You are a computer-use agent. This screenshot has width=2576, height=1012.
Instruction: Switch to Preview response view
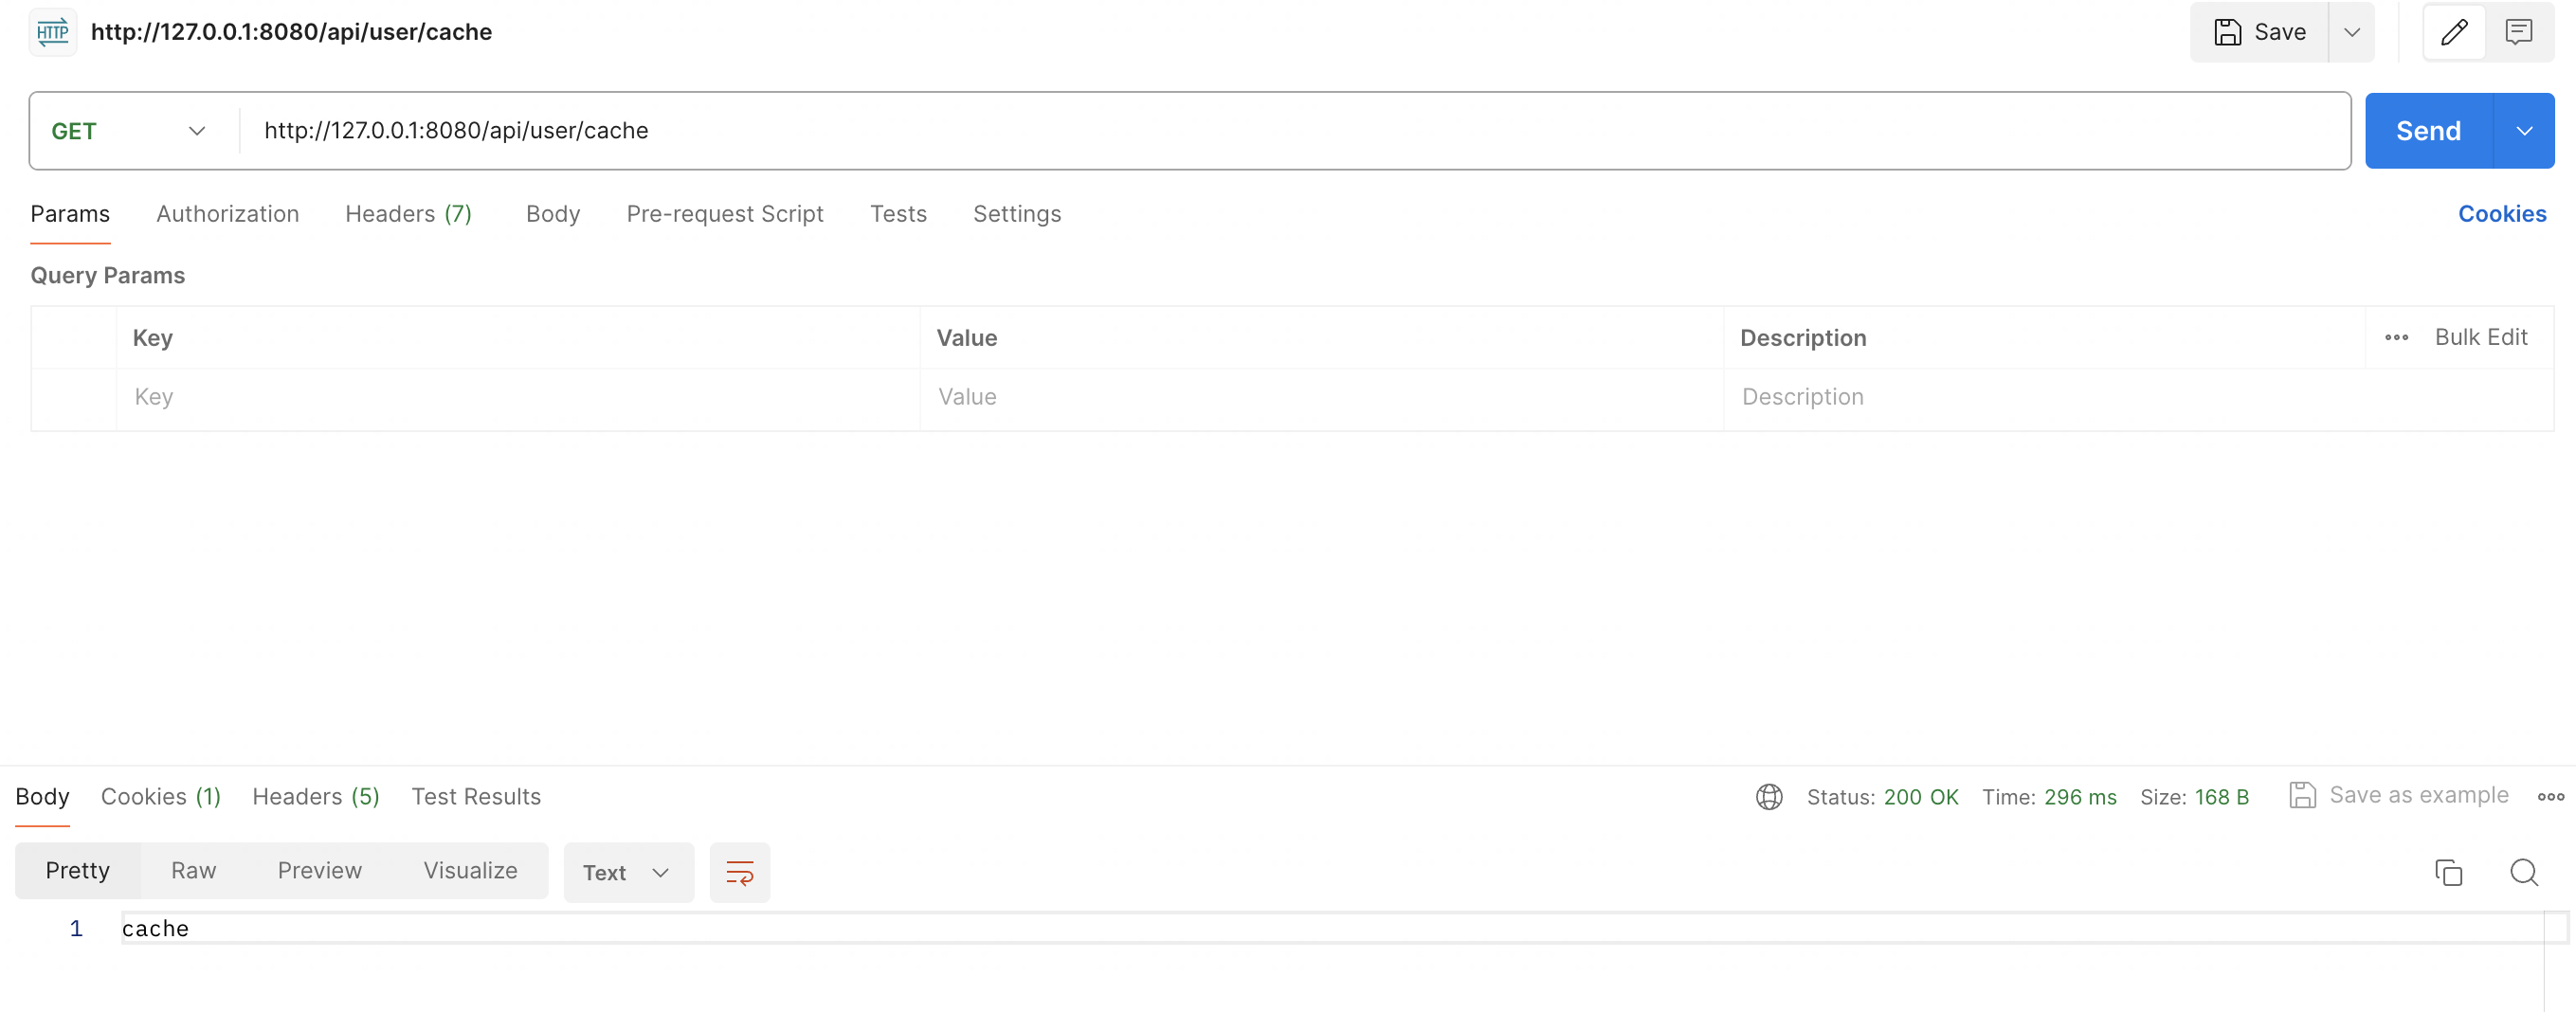(x=319, y=870)
